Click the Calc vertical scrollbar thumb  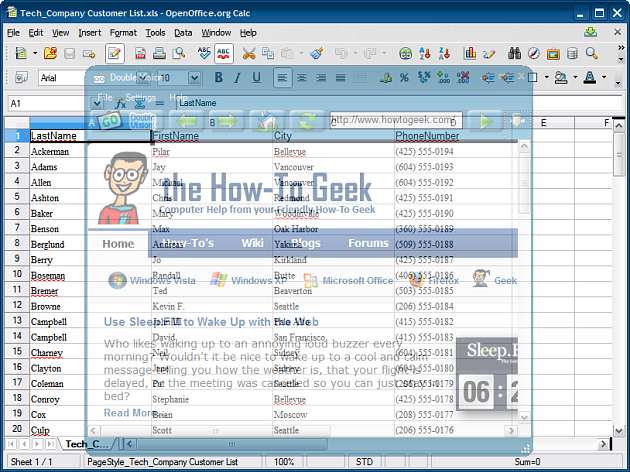point(619,155)
